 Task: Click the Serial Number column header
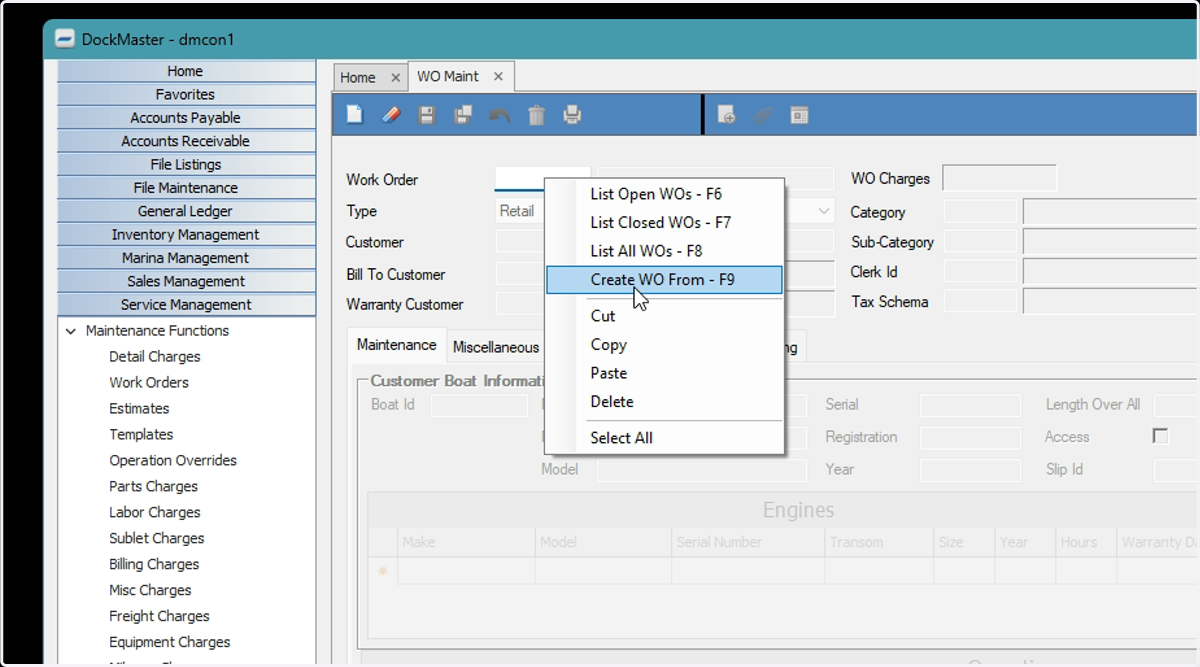pos(747,542)
